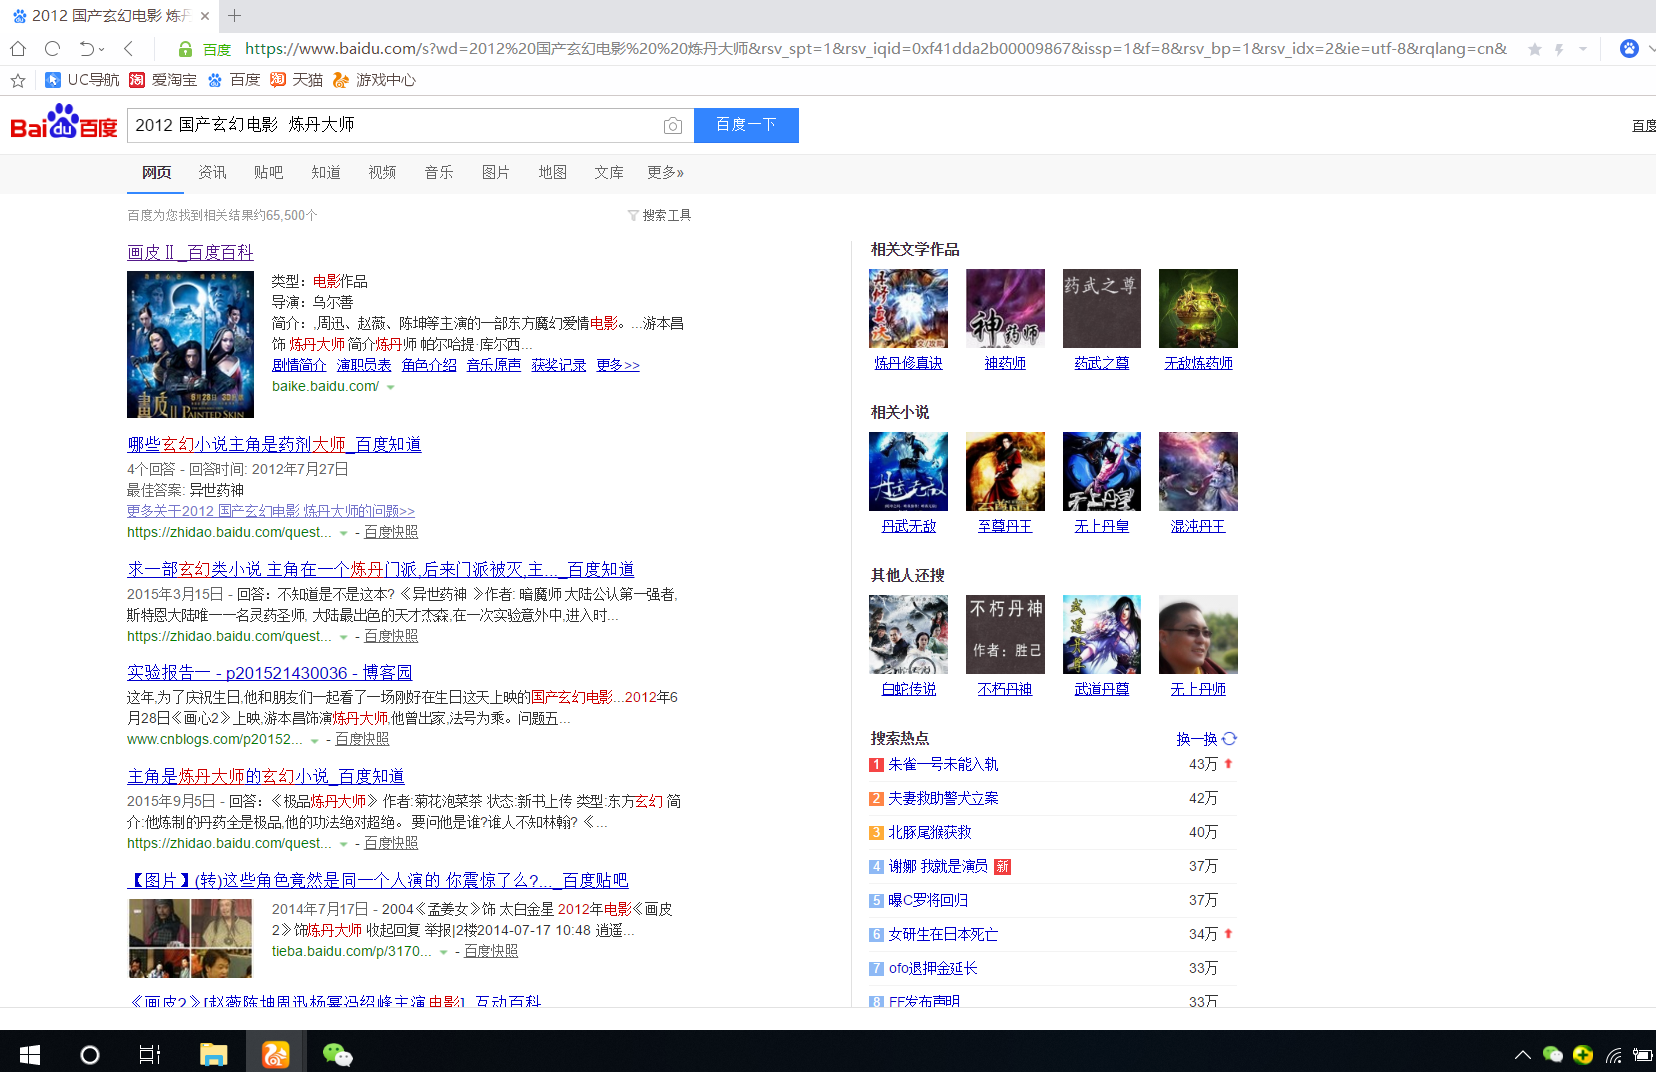Expand arrow beside tieba.baidu.com URL
1656x1072 pixels.
(444, 952)
